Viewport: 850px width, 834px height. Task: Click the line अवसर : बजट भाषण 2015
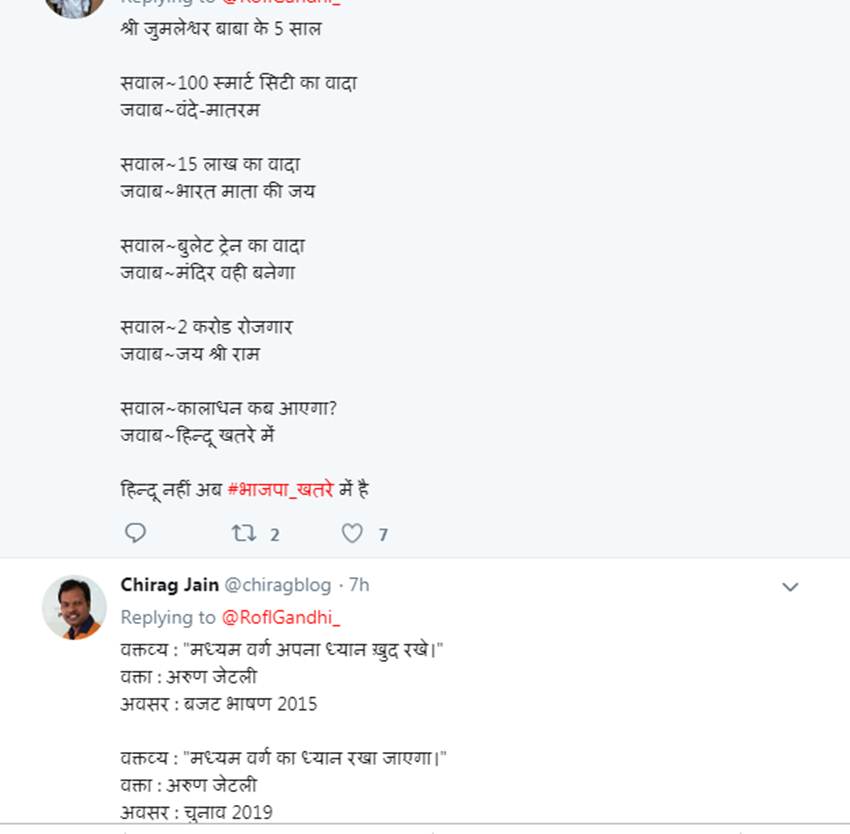click(219, 703)
